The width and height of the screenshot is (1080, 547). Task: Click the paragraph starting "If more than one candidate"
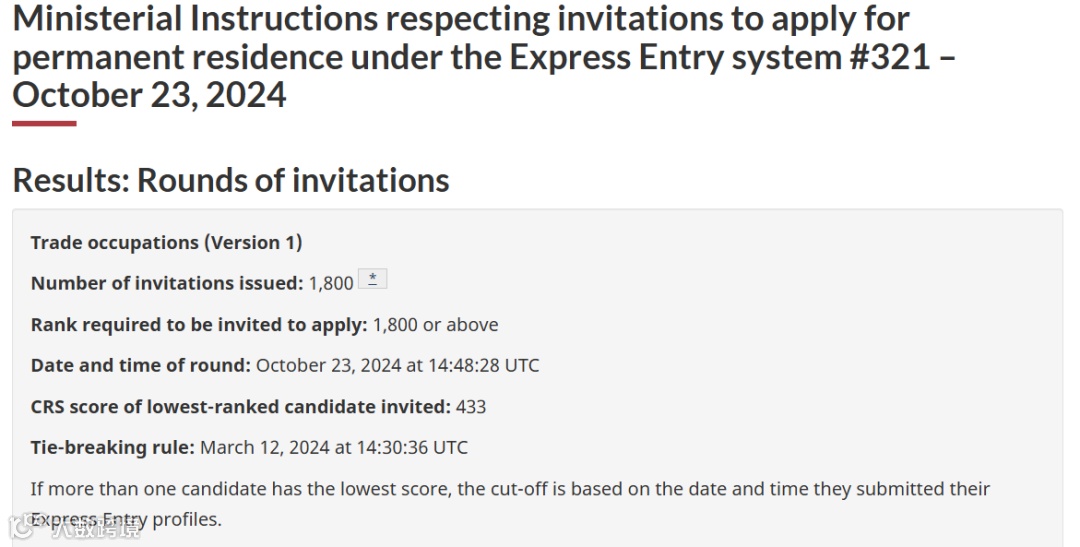coord(510,489)
